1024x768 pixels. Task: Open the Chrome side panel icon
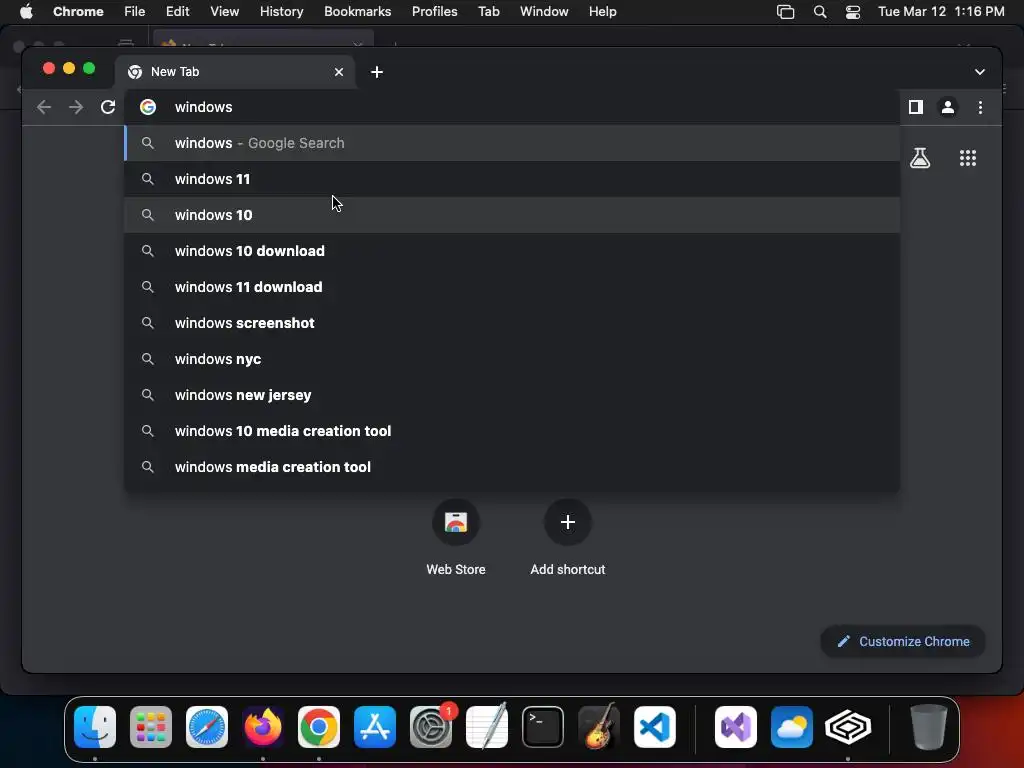[916, 107]
